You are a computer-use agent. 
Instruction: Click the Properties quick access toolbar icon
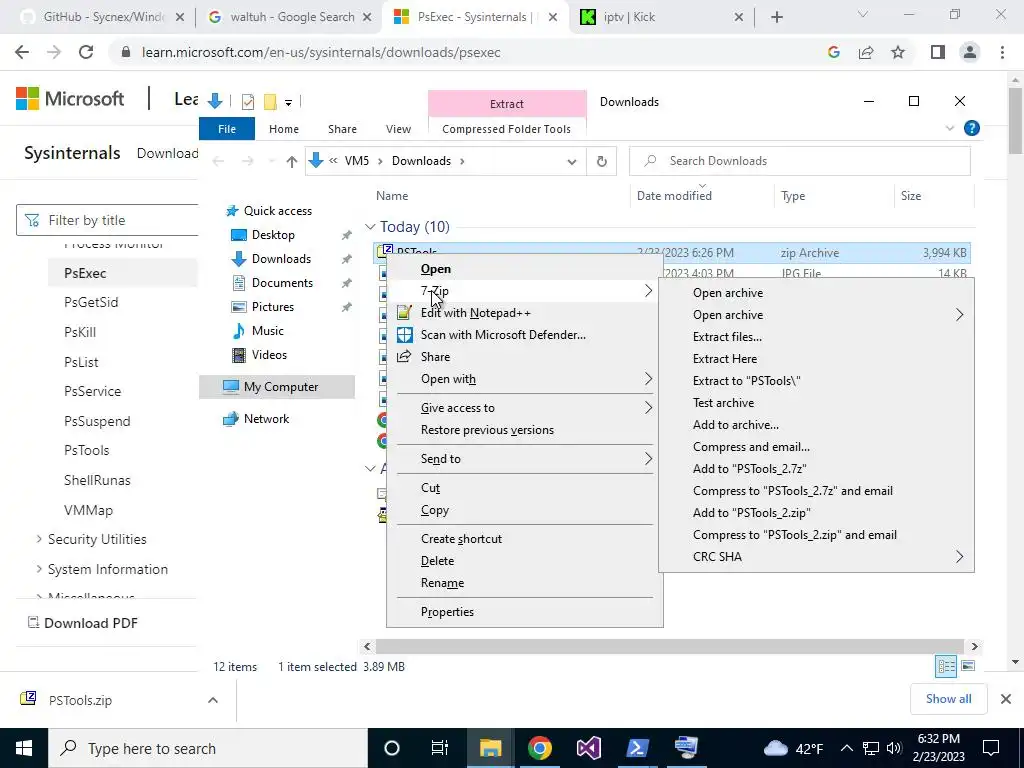click(x=248, y=101)
